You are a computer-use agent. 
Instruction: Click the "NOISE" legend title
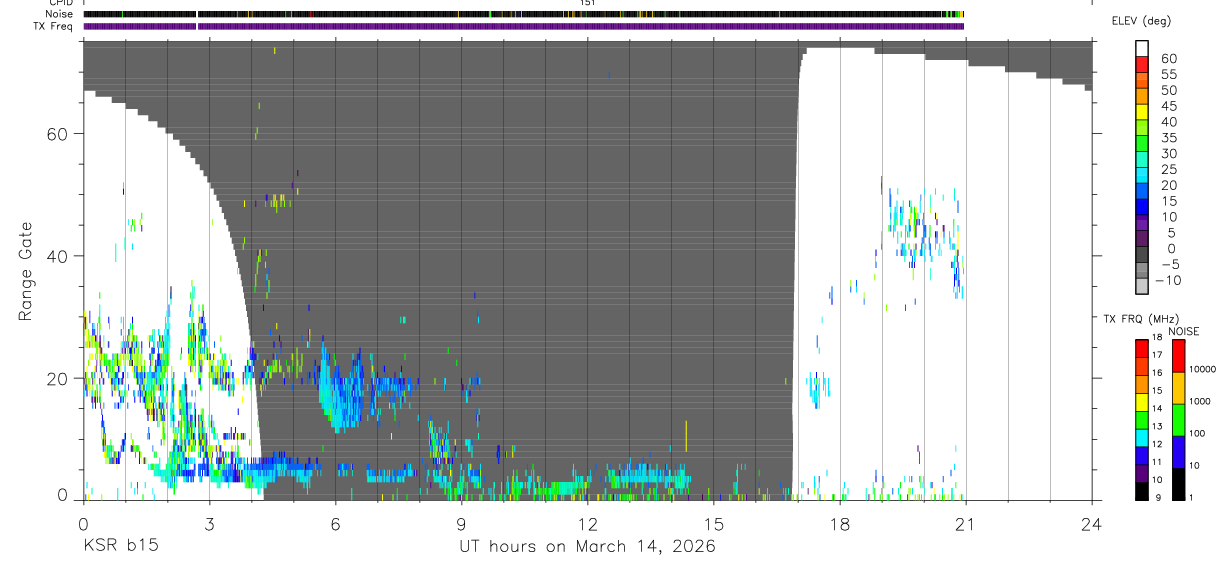click(x=1183, y=331)
